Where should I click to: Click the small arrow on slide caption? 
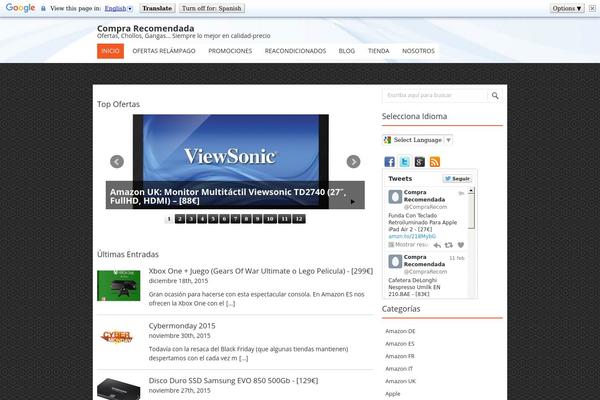tap(352, 202)
